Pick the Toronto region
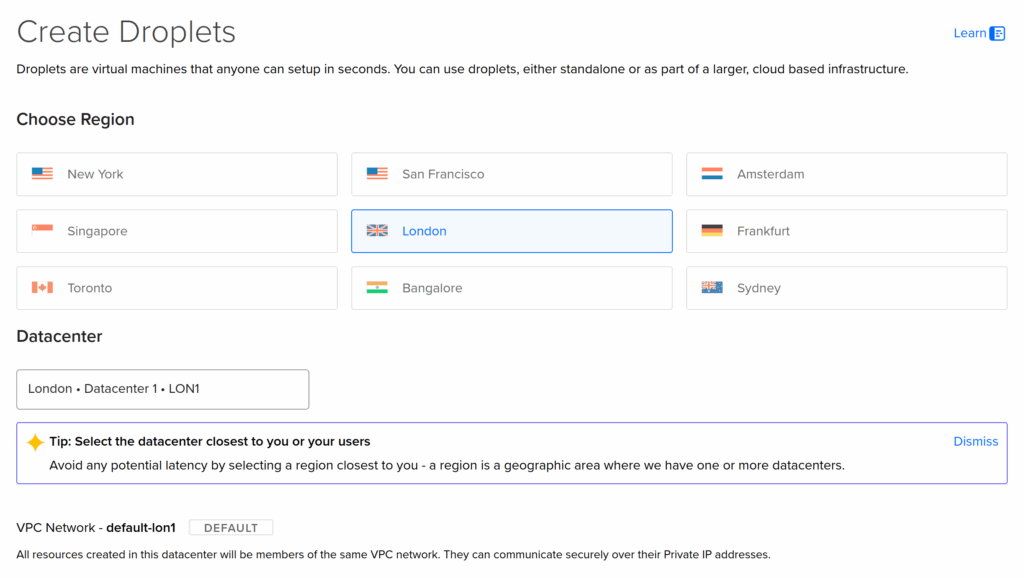 coord(177,288)
